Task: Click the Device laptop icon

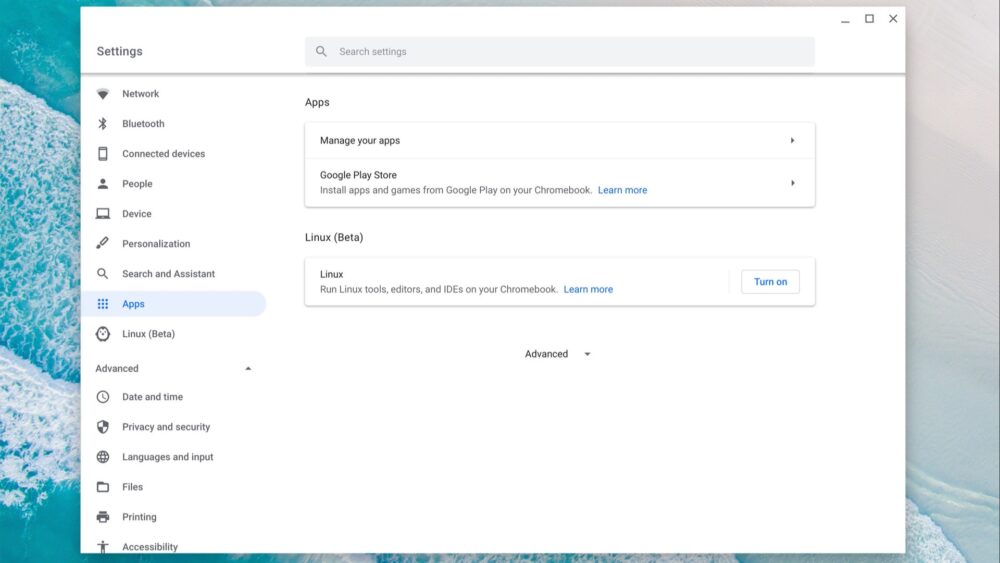Action: (103, 214)
